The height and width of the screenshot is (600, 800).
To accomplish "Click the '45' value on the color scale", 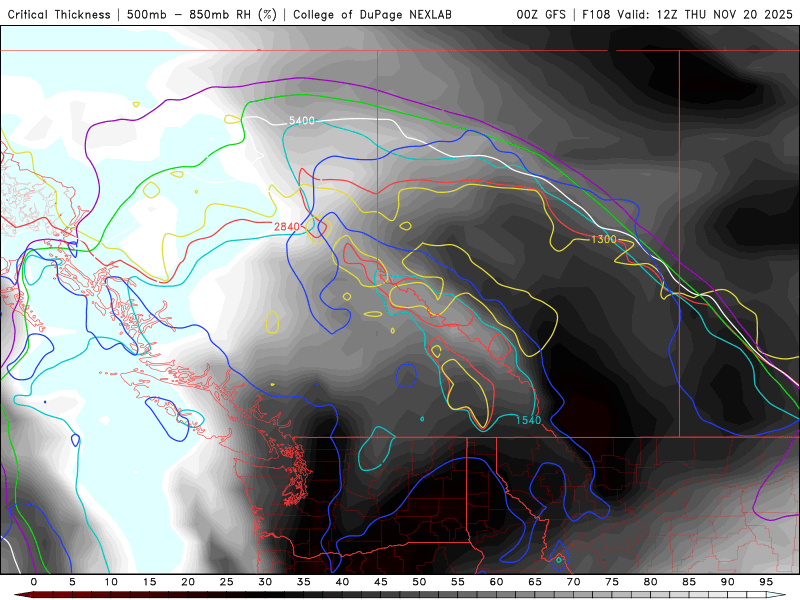I will [x=381, y=582].
